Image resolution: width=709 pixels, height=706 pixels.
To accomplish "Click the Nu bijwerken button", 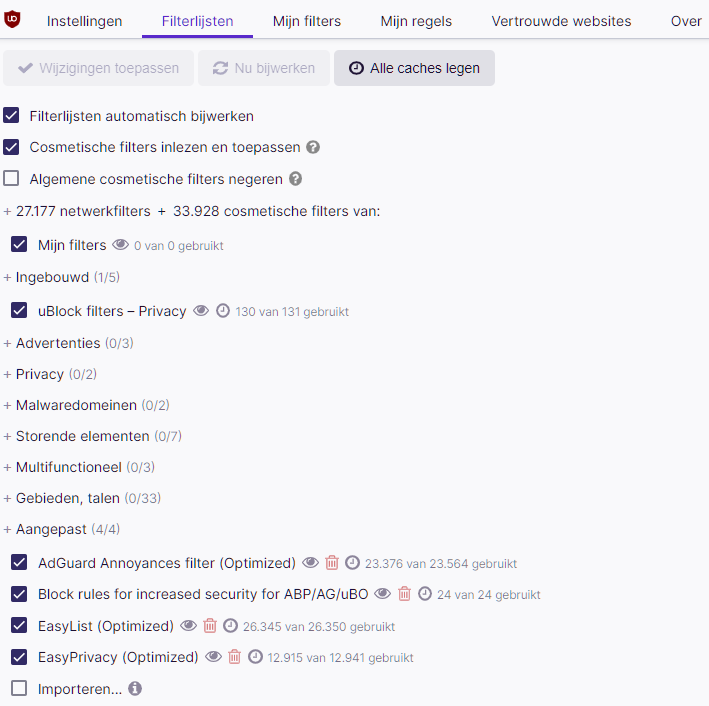I will pyautogui.click(x=264, y=68).
